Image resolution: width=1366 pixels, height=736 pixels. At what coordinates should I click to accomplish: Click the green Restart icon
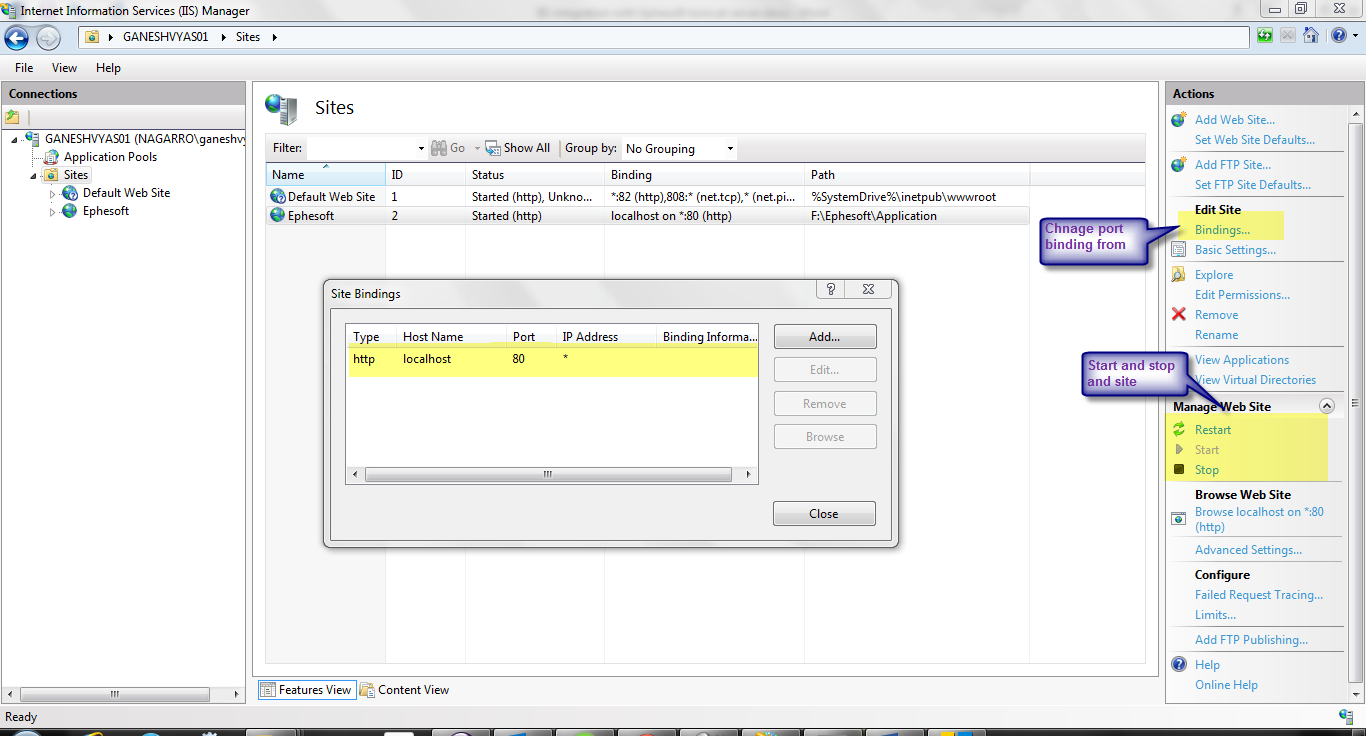pos(1179,430)
